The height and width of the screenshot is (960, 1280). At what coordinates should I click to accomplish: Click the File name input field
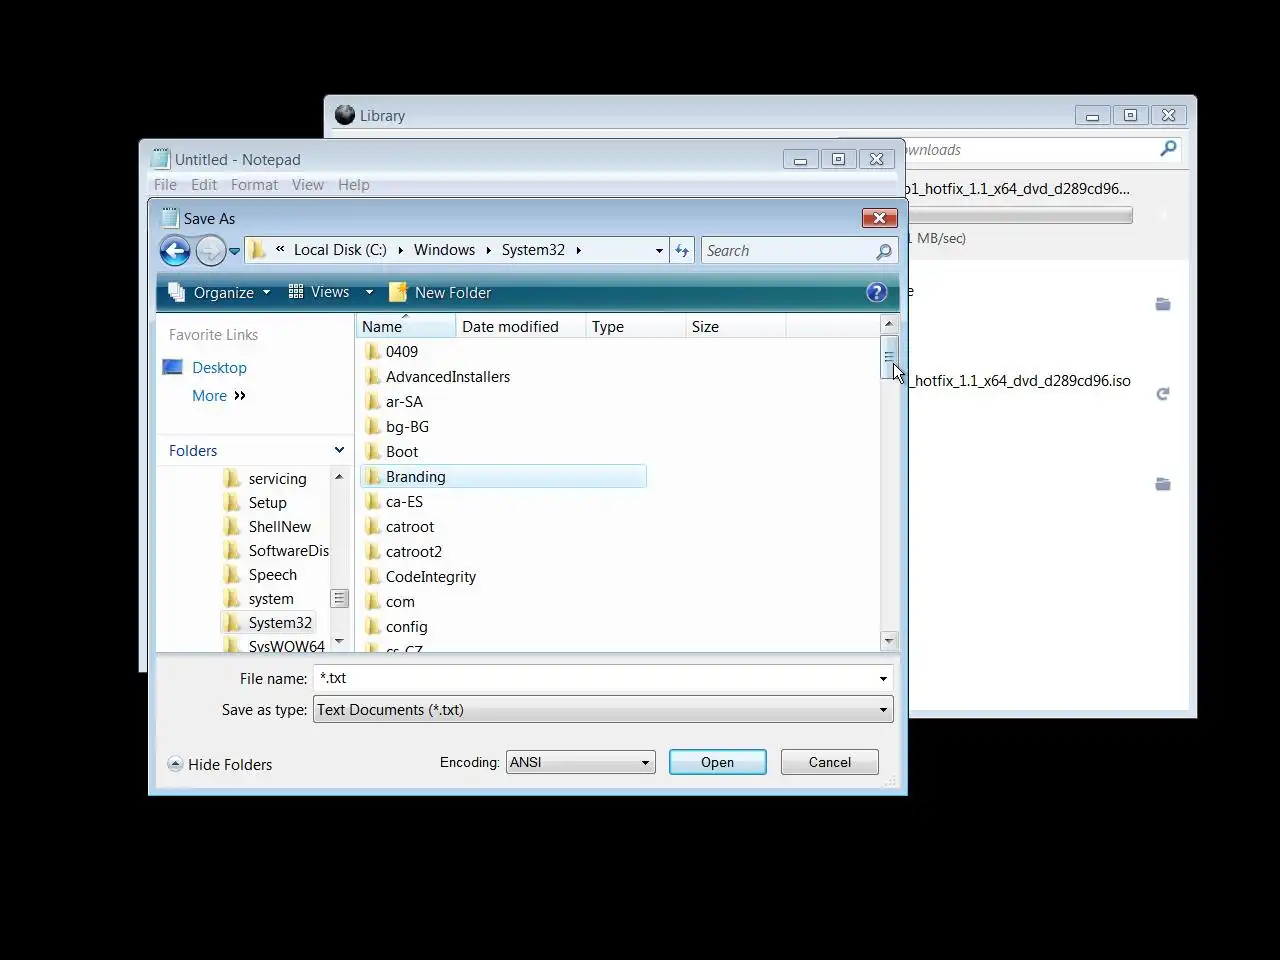click(594, 678)
